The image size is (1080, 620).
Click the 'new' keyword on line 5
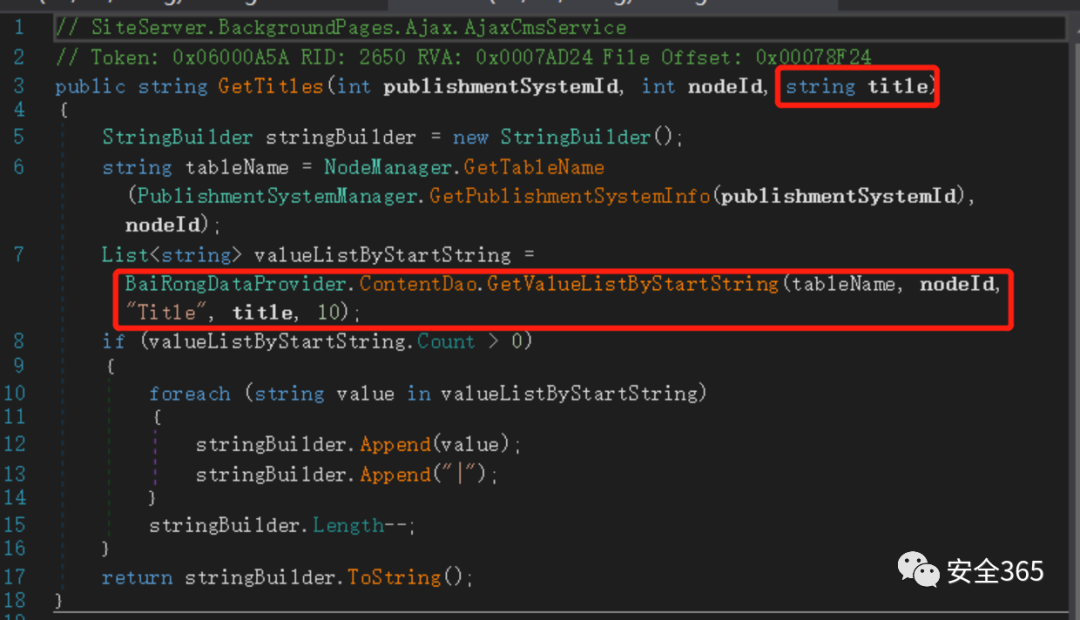(x=470, y=137)
